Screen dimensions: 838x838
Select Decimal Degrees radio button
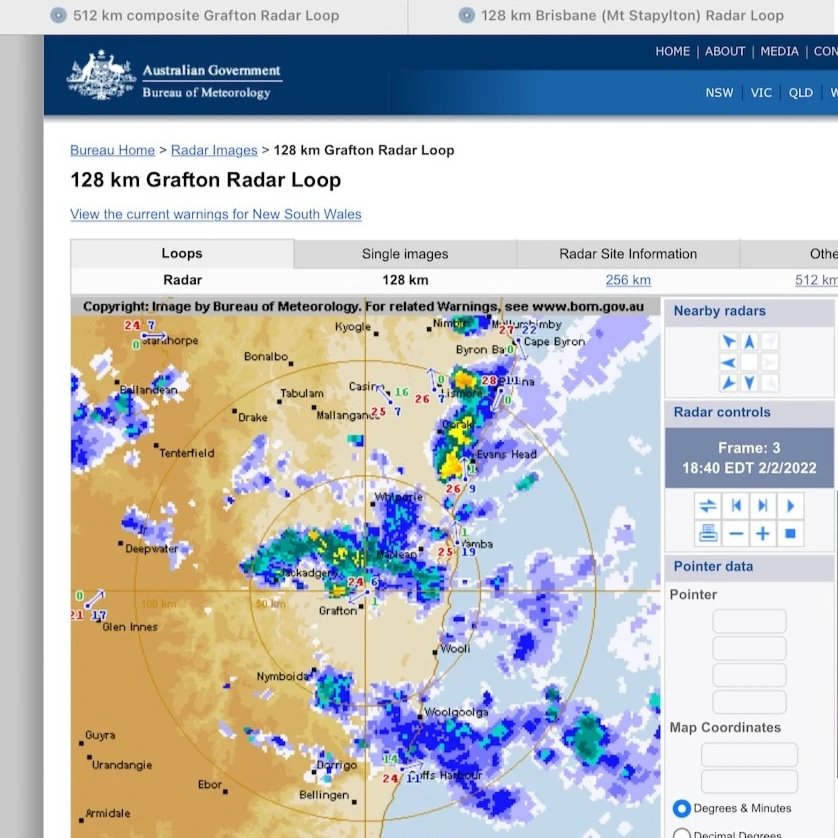point(681,834)
